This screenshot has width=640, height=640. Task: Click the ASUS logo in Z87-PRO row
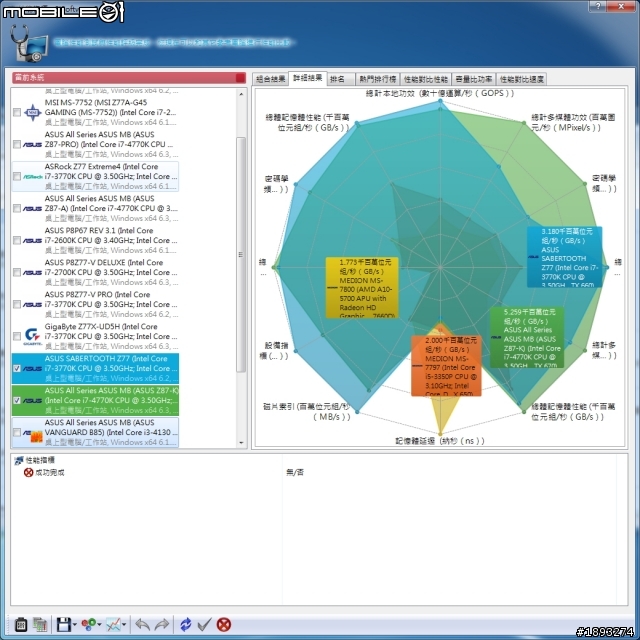tap(33, 144)
